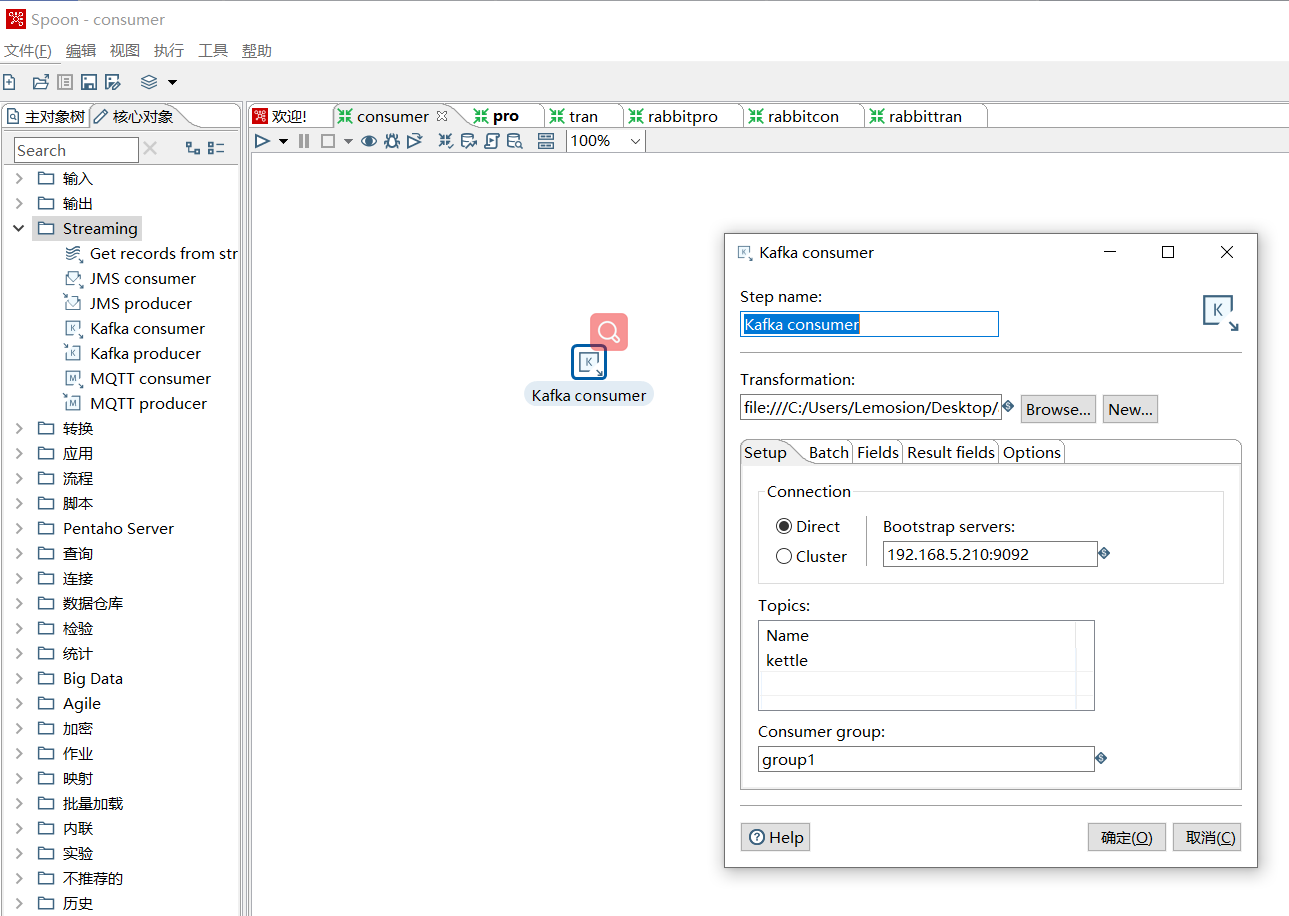
Task: Stop the running transformation
Action: click(x=327, y=141)
